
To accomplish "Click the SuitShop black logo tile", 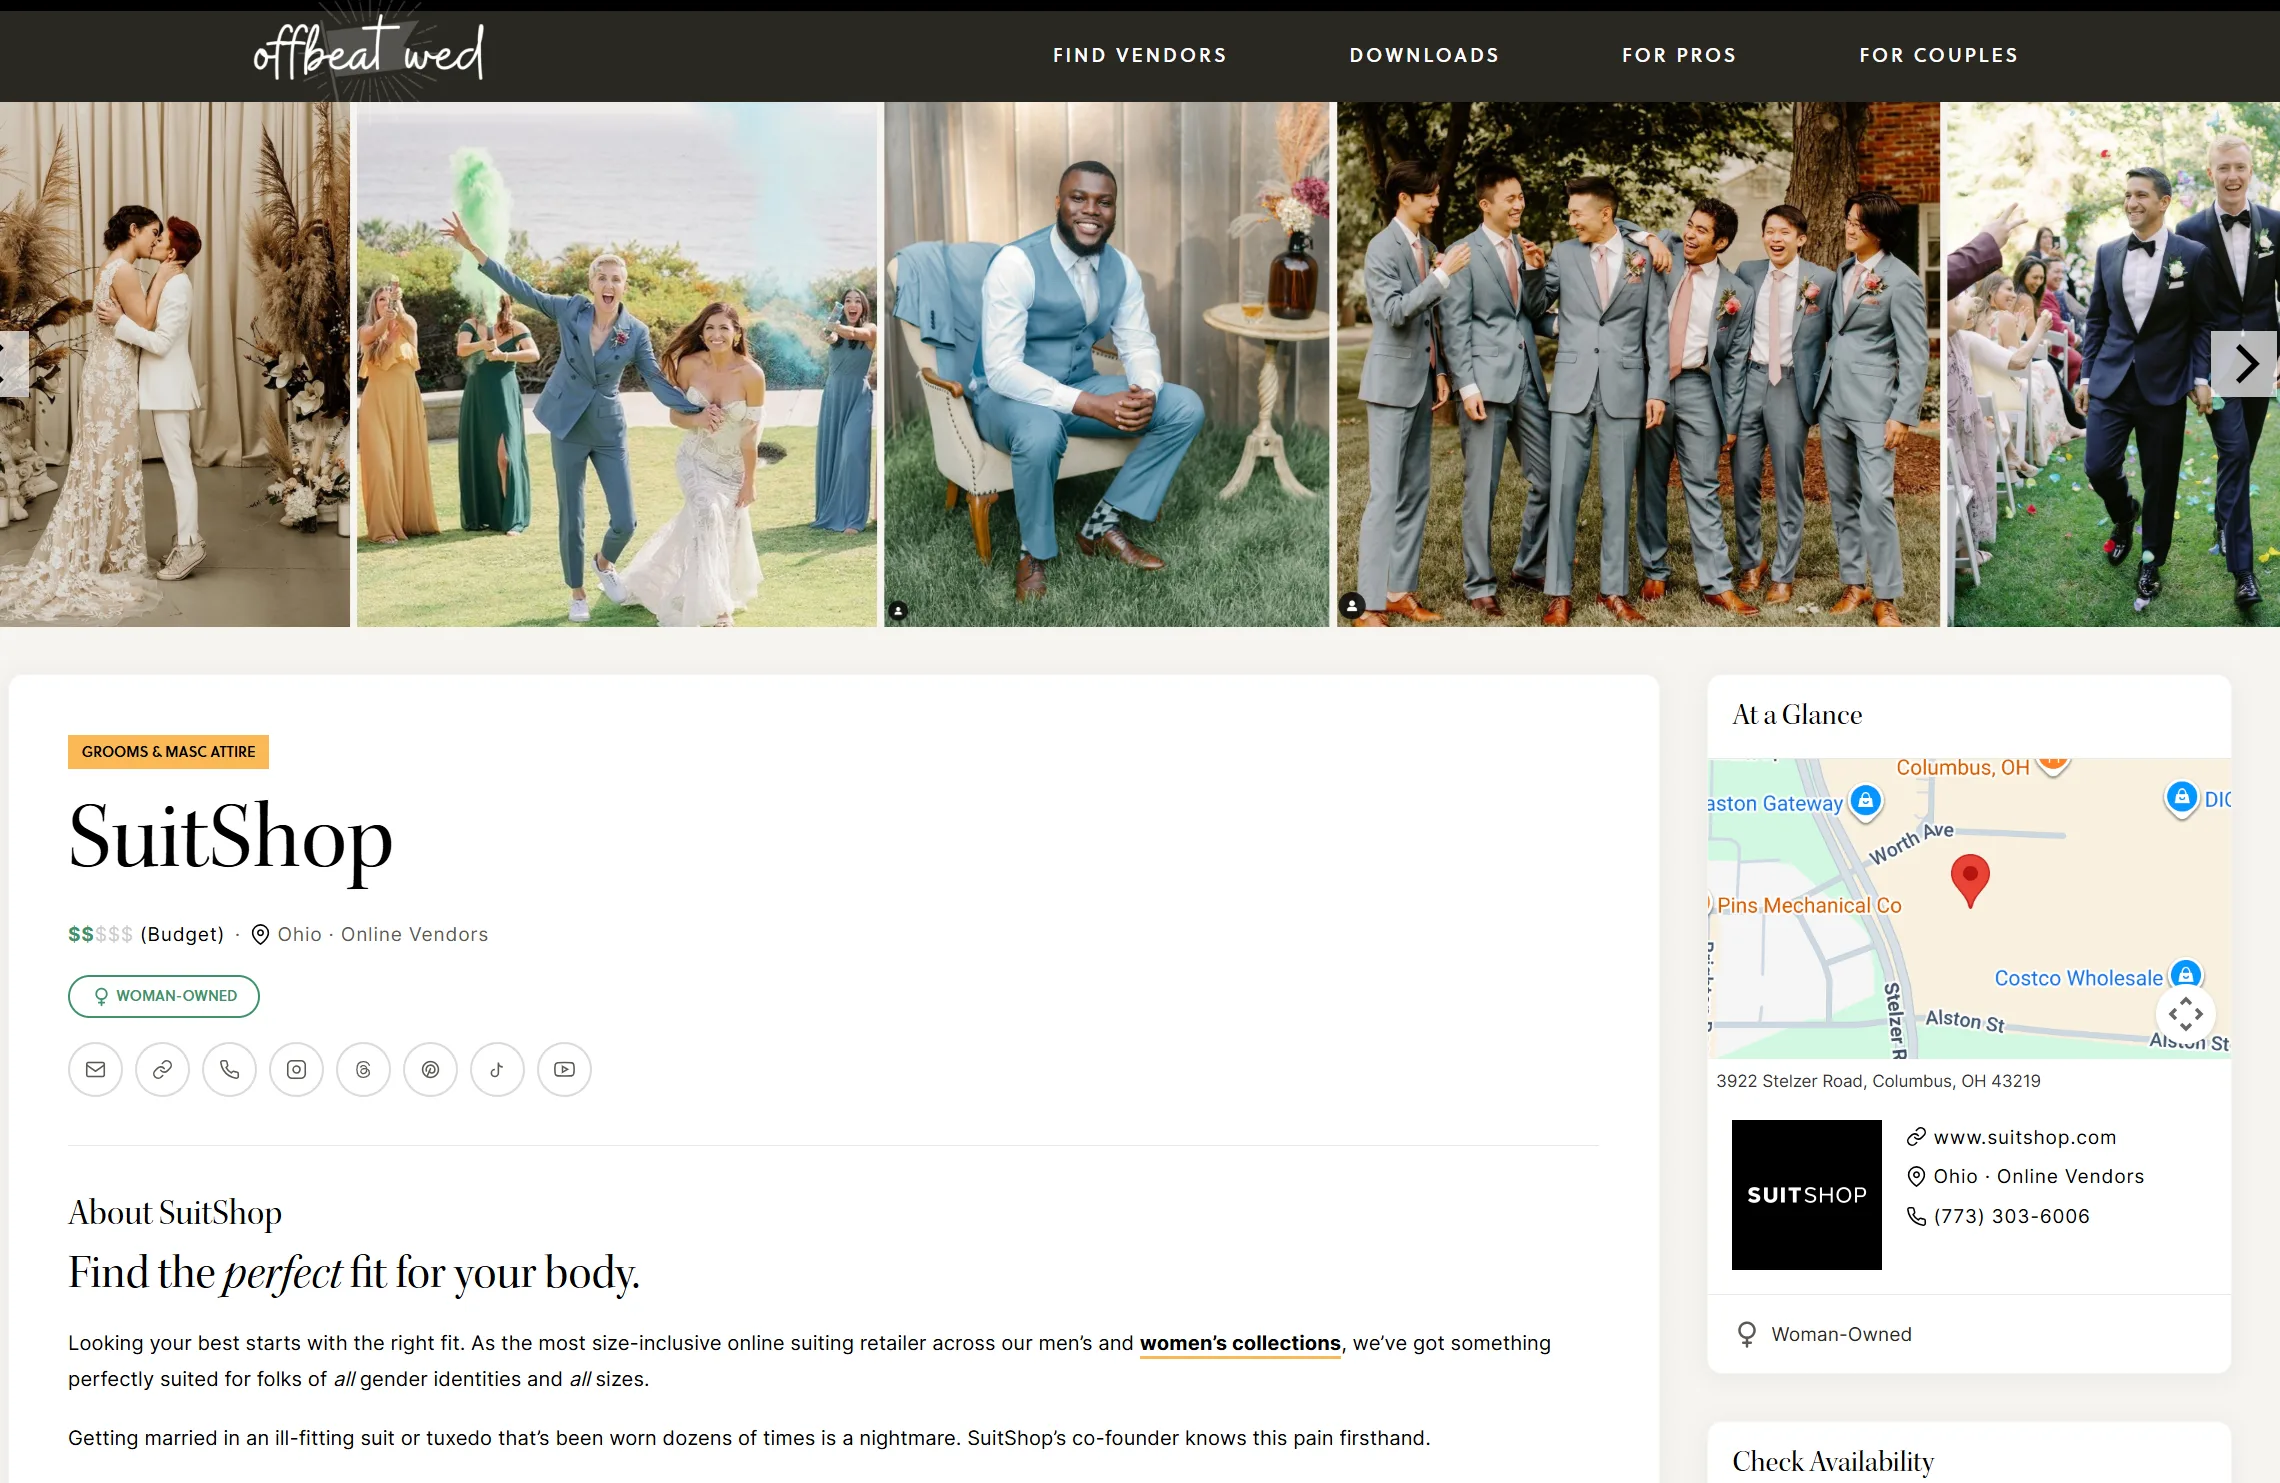I will click(x=1806, y=1195).
